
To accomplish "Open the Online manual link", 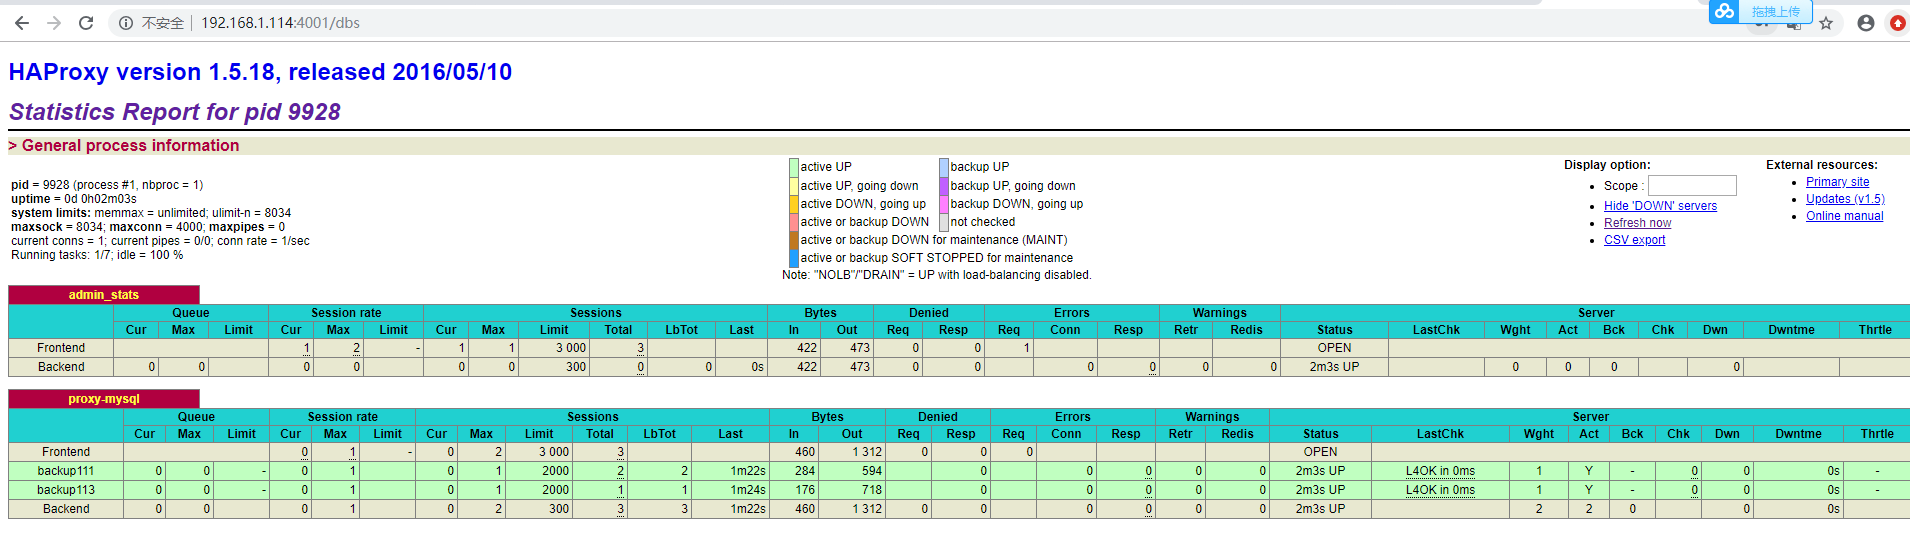I will click(1844, 216).
